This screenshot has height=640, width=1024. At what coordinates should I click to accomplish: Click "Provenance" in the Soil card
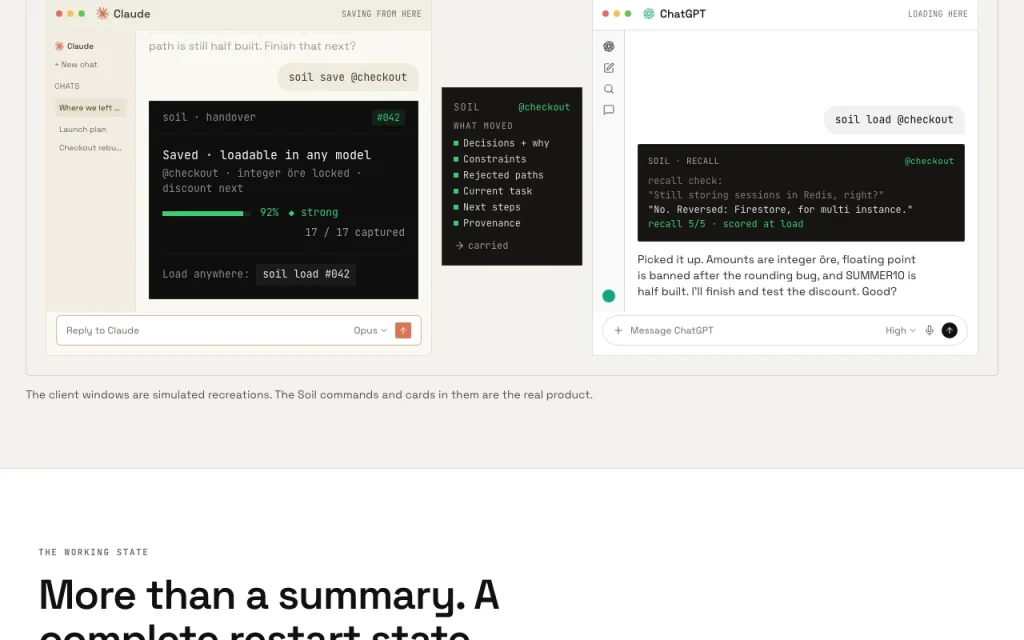point(492,223)
